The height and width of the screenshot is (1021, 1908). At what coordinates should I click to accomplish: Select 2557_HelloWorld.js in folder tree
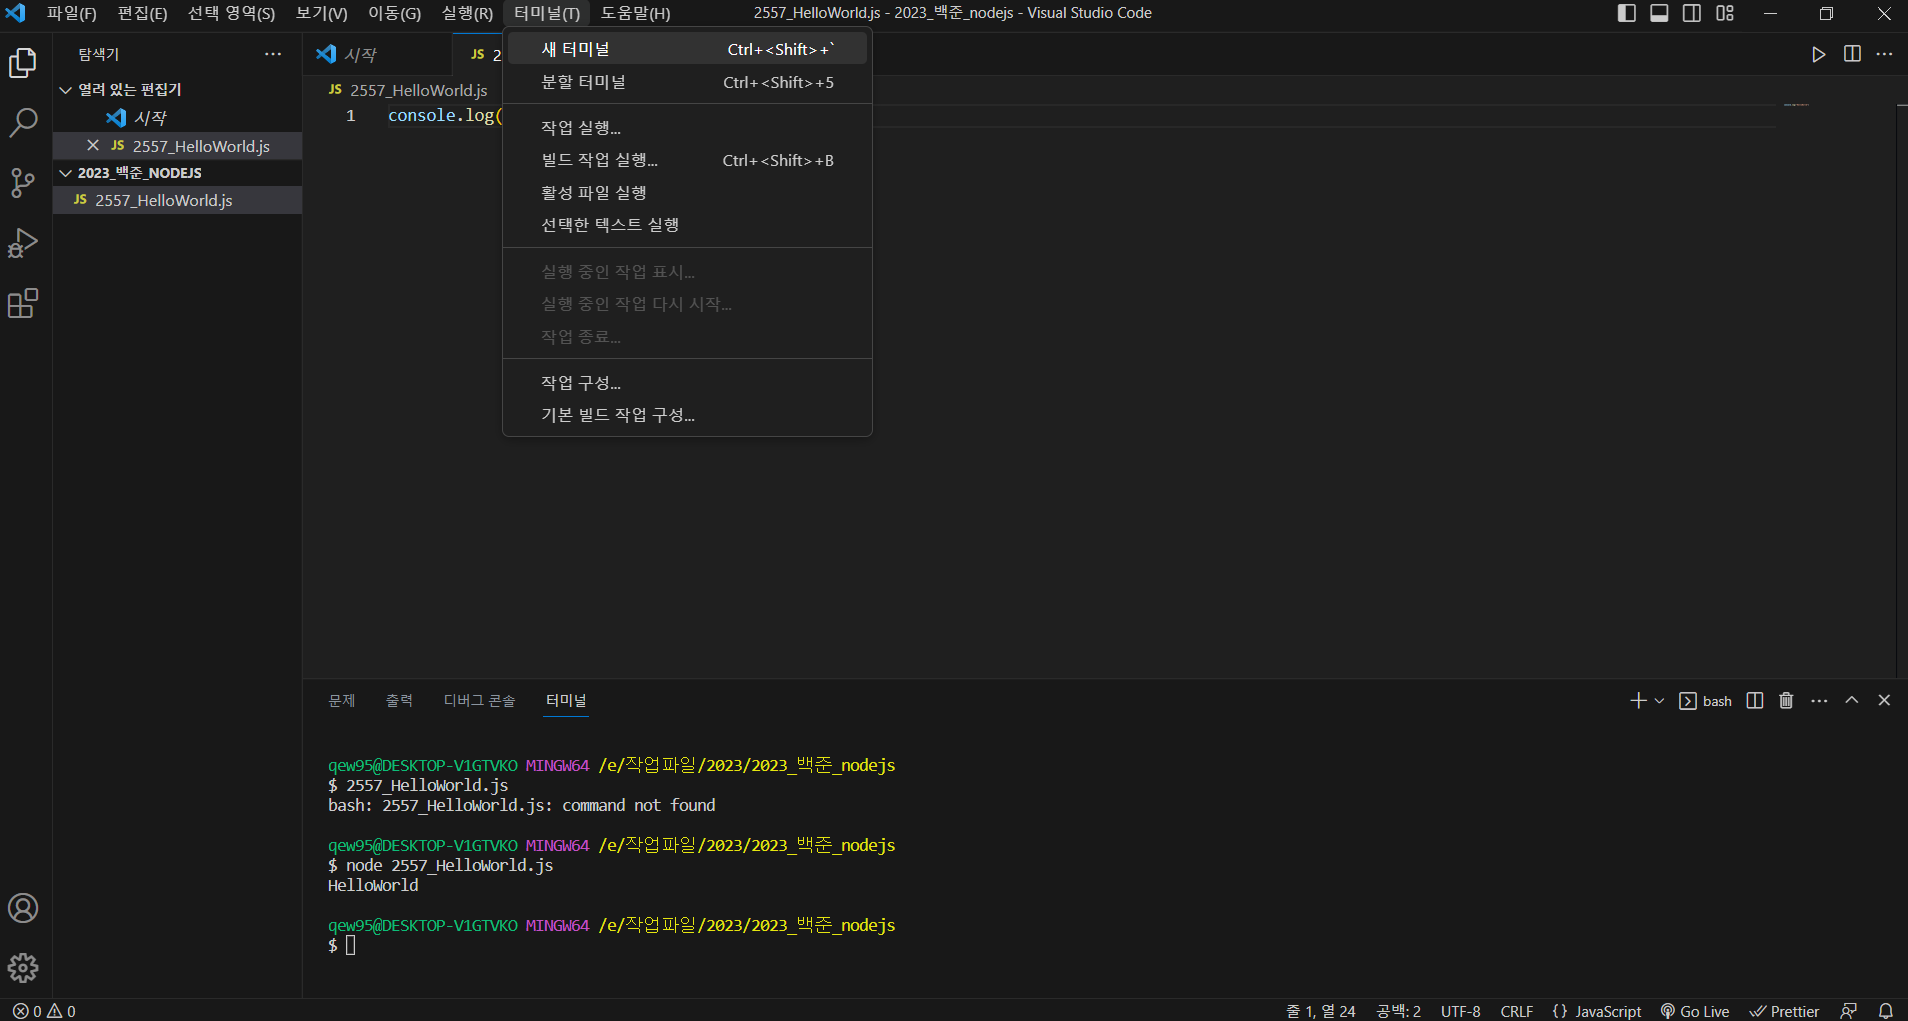(x=177, y=200)
